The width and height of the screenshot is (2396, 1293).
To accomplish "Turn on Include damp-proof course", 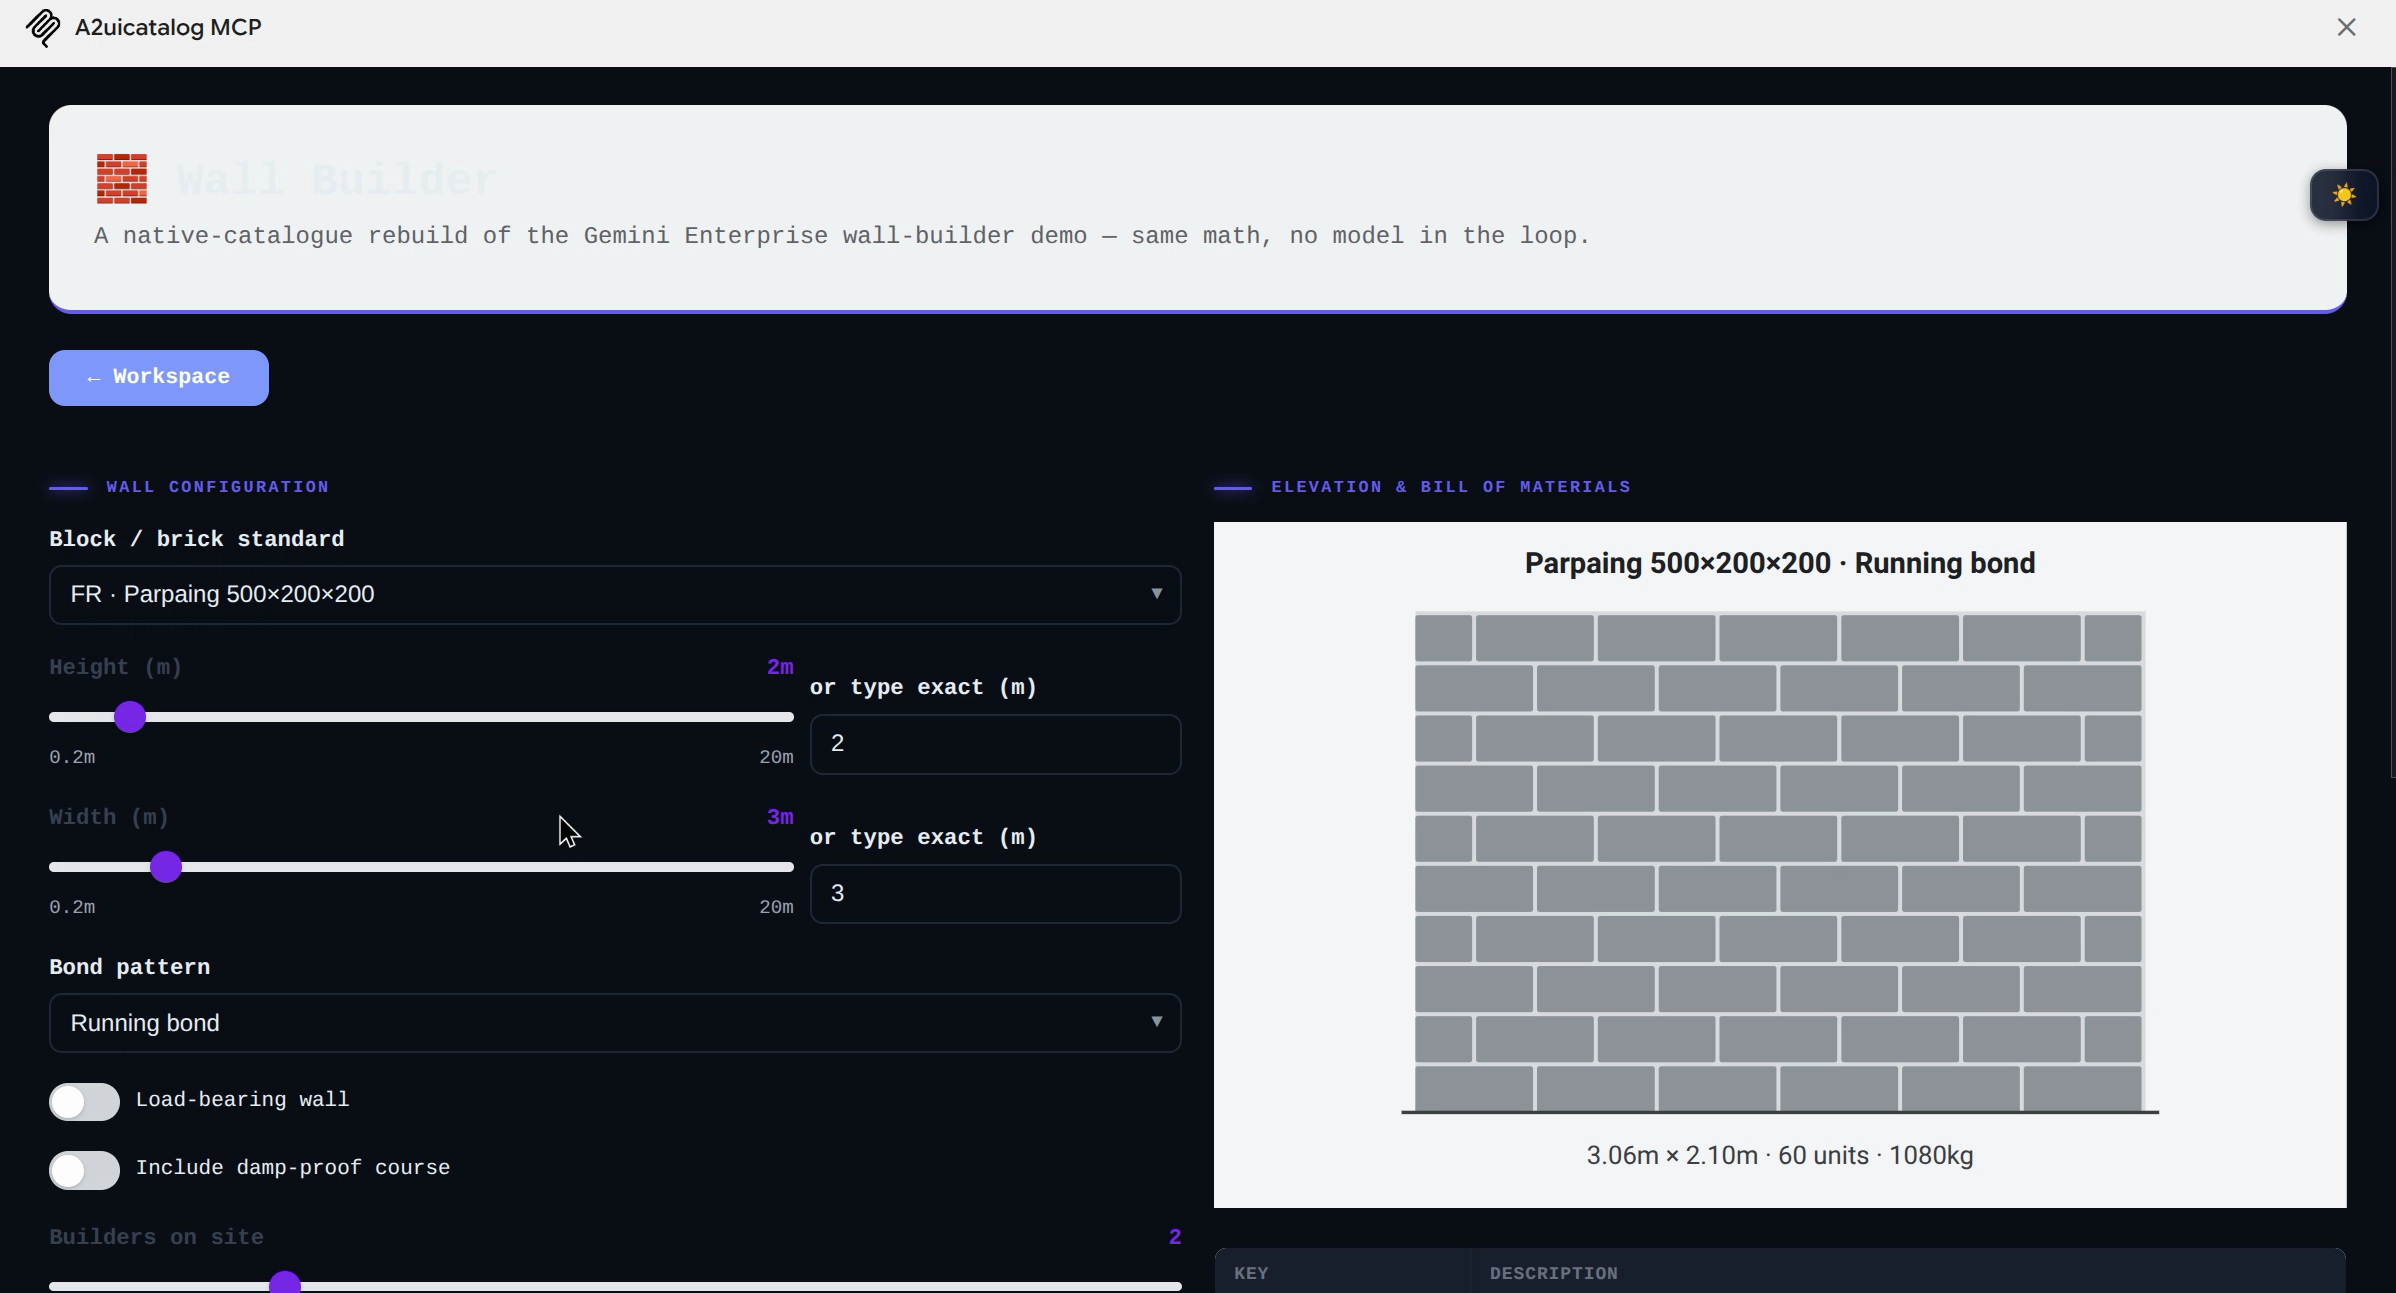I will coord(84,1170).
